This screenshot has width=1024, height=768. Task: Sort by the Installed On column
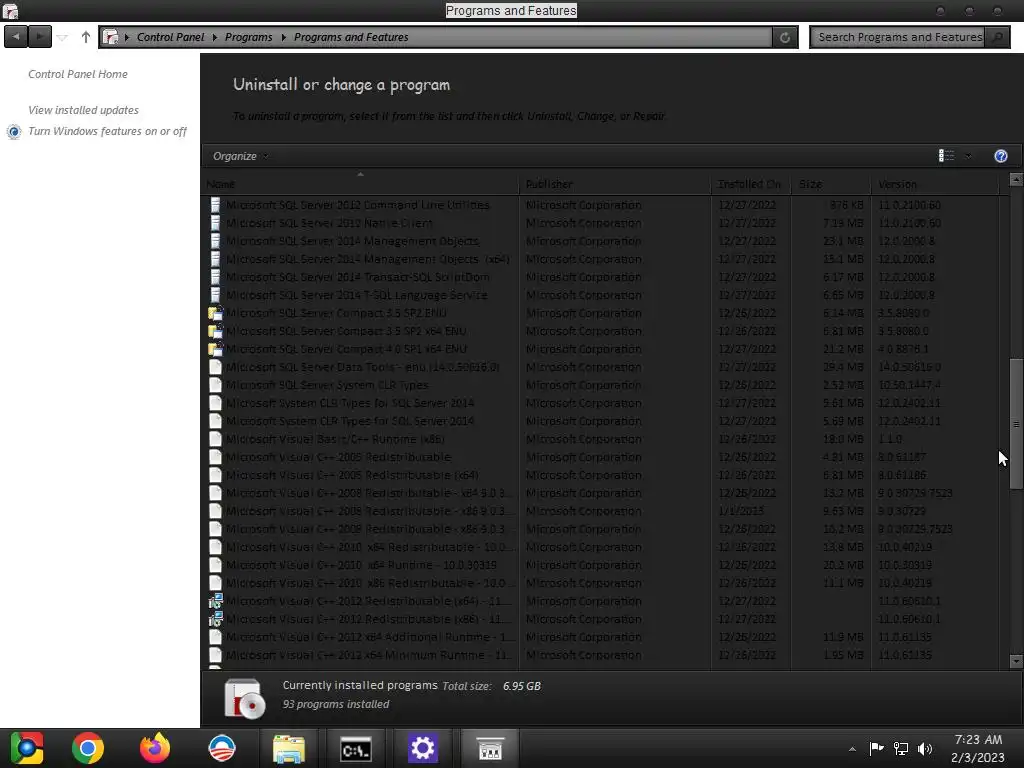[751, 184]
